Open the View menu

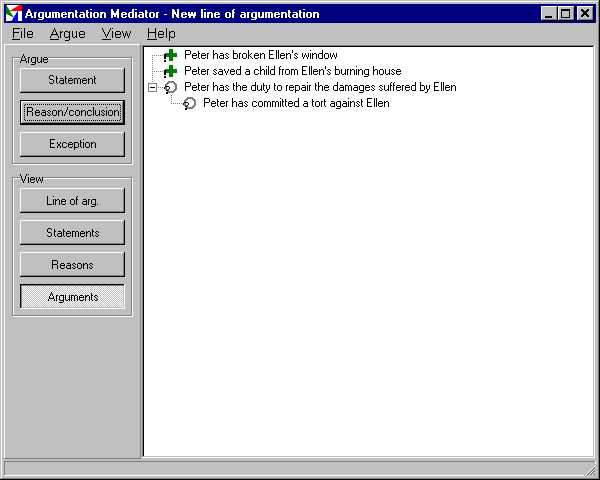(x=116, y=33)
